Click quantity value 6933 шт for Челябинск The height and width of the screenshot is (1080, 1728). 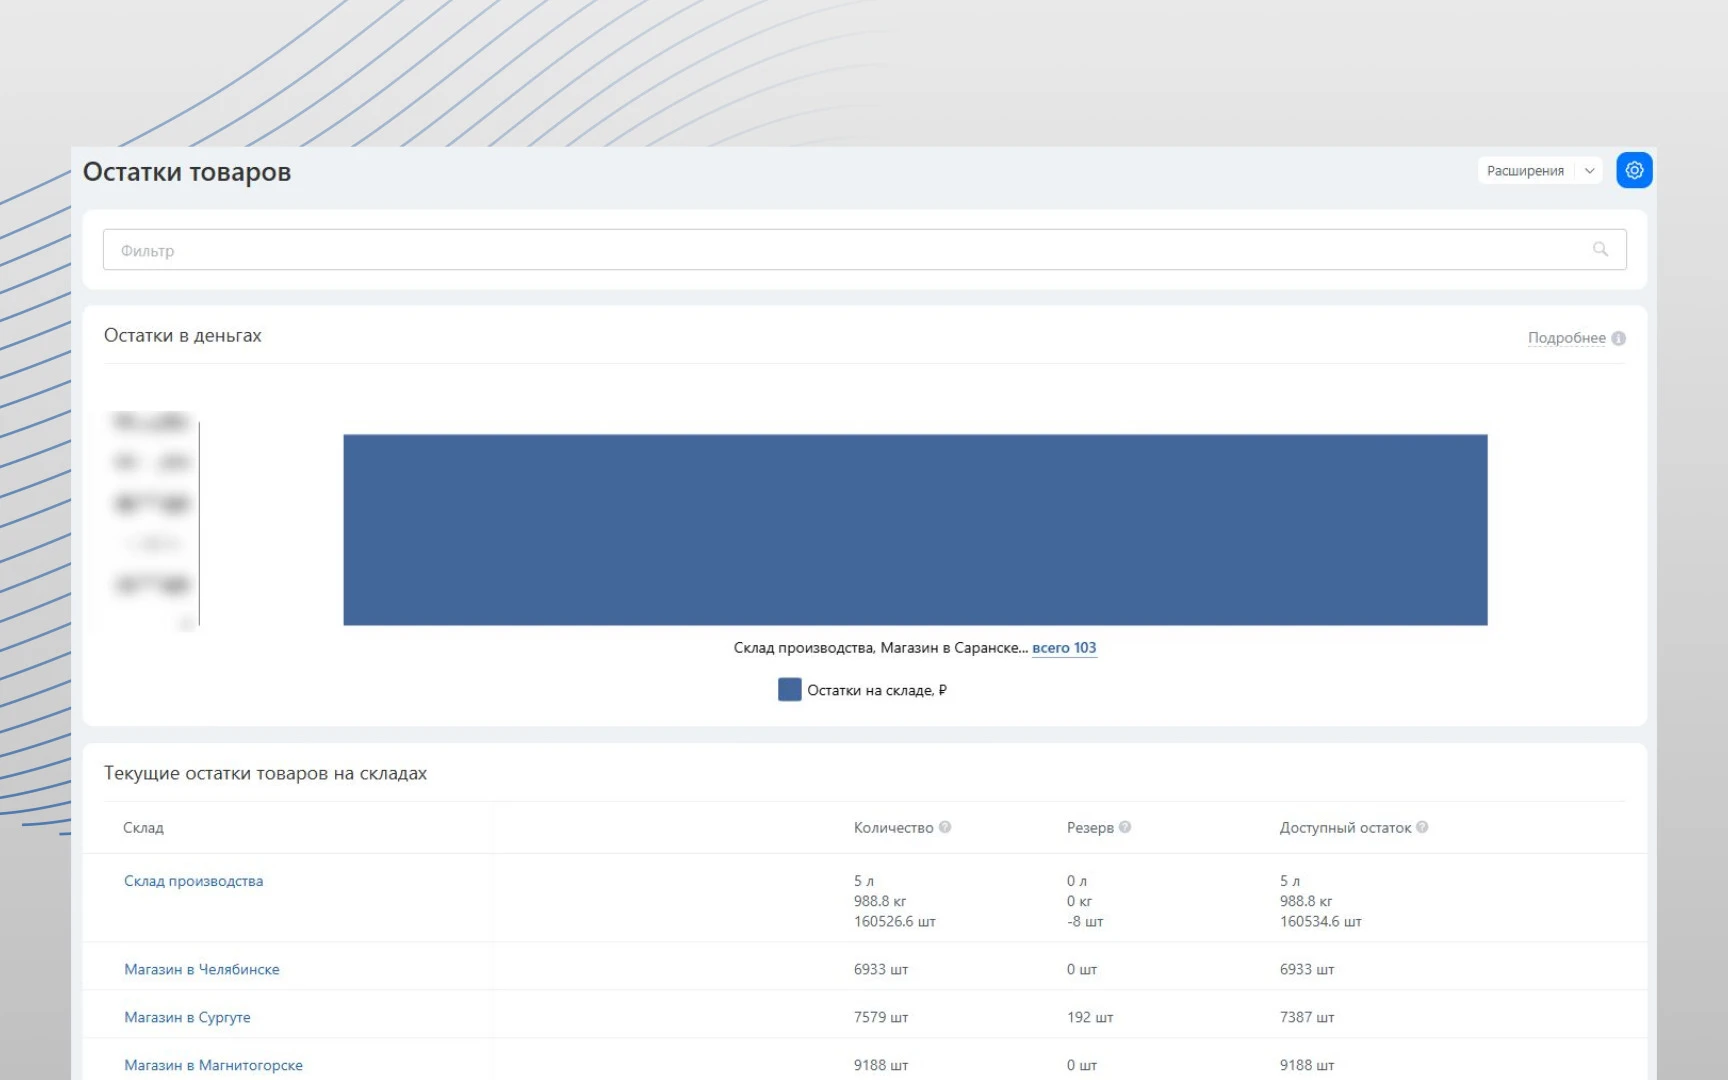881,969
